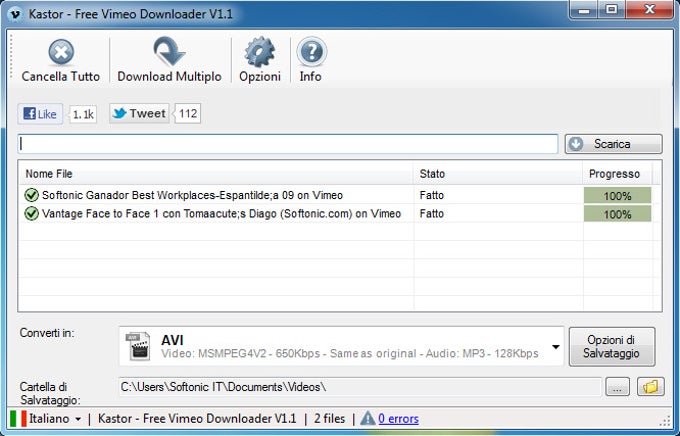Click the Italian flag icon
Image resolution: width=680 pixels, height=436 pixels.
click(x=18, y=419)
